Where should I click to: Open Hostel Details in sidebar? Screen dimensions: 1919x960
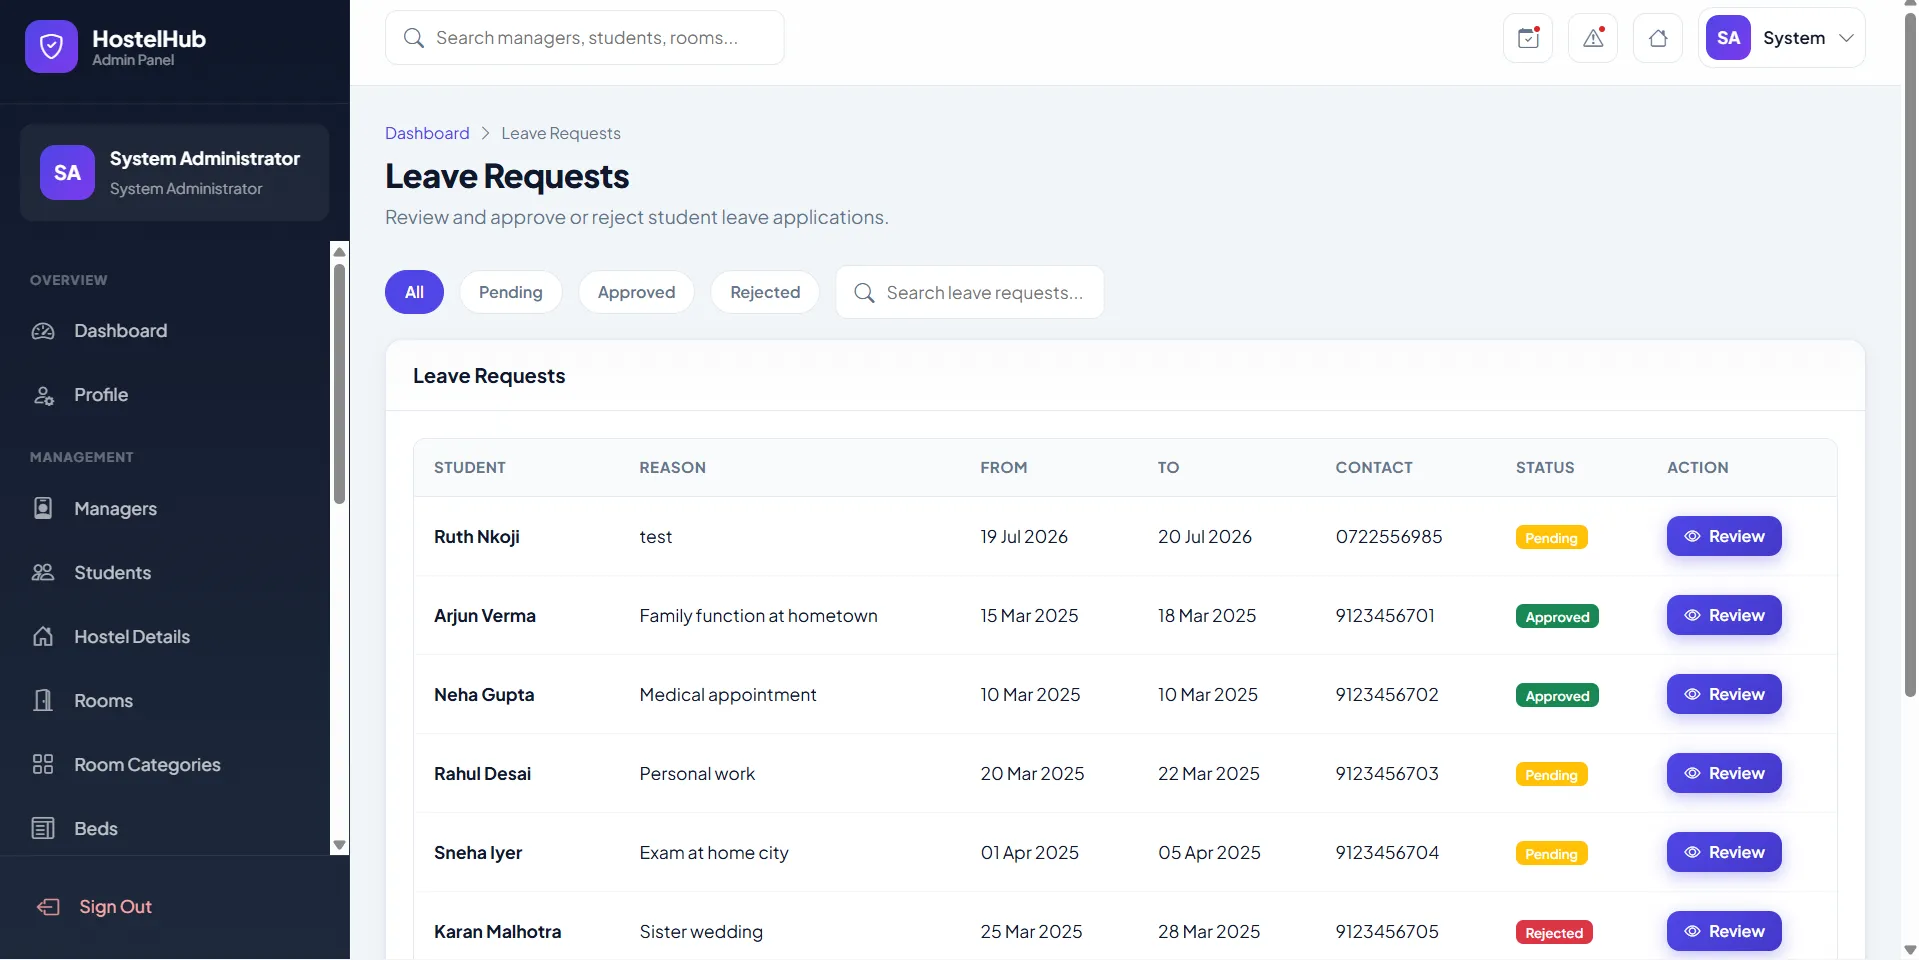click(x=165, y=636)
